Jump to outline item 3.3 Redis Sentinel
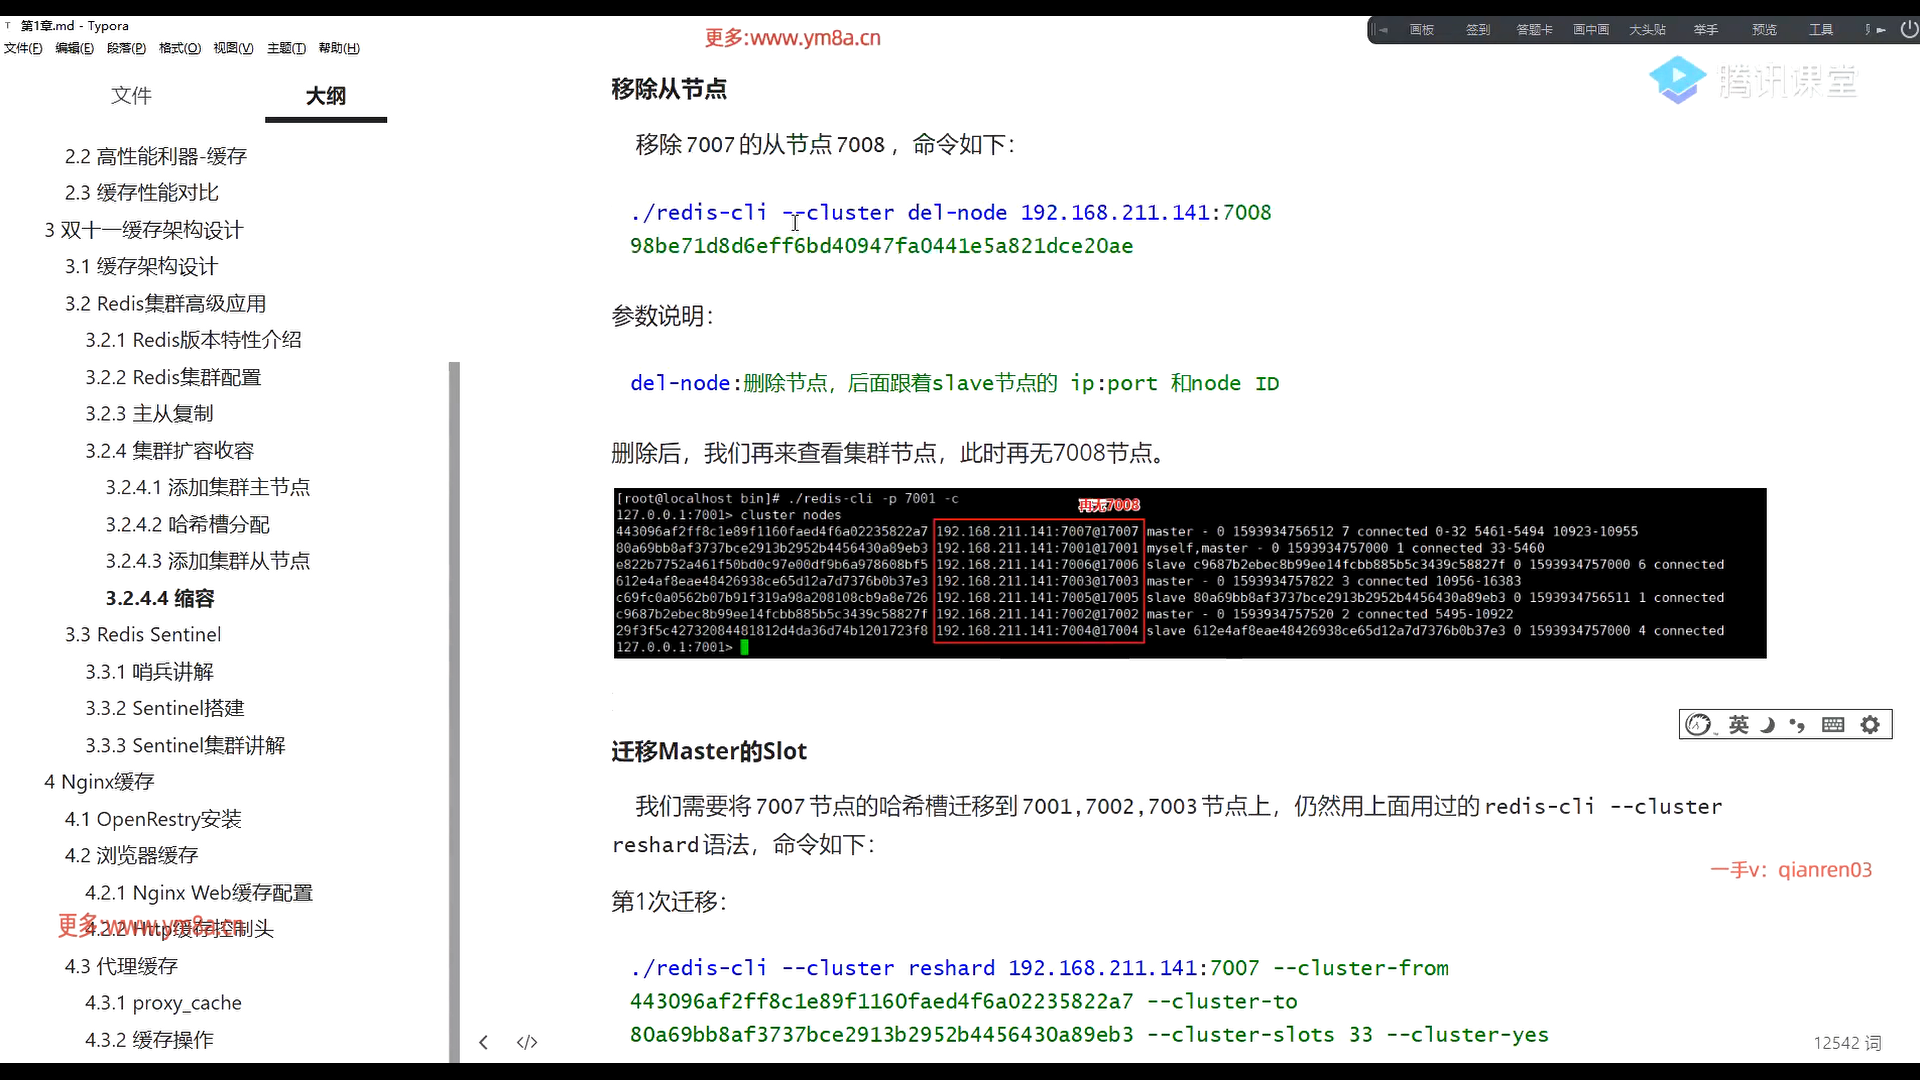 coord(143,635)
